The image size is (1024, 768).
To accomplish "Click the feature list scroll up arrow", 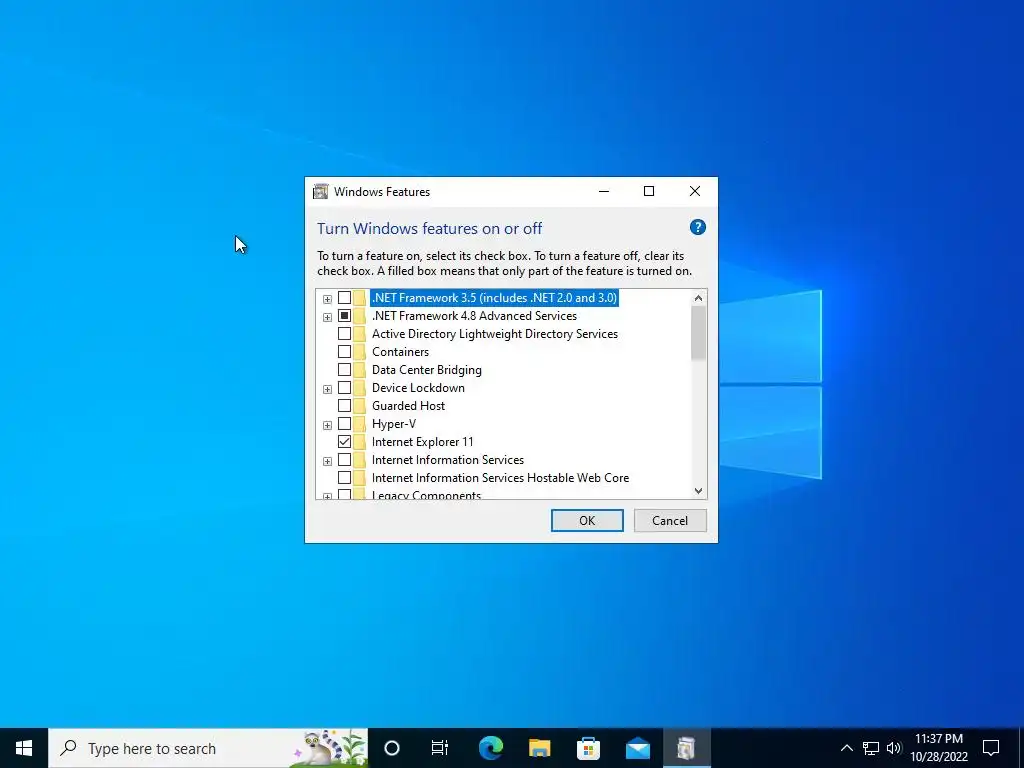I will tap(698, 298).
